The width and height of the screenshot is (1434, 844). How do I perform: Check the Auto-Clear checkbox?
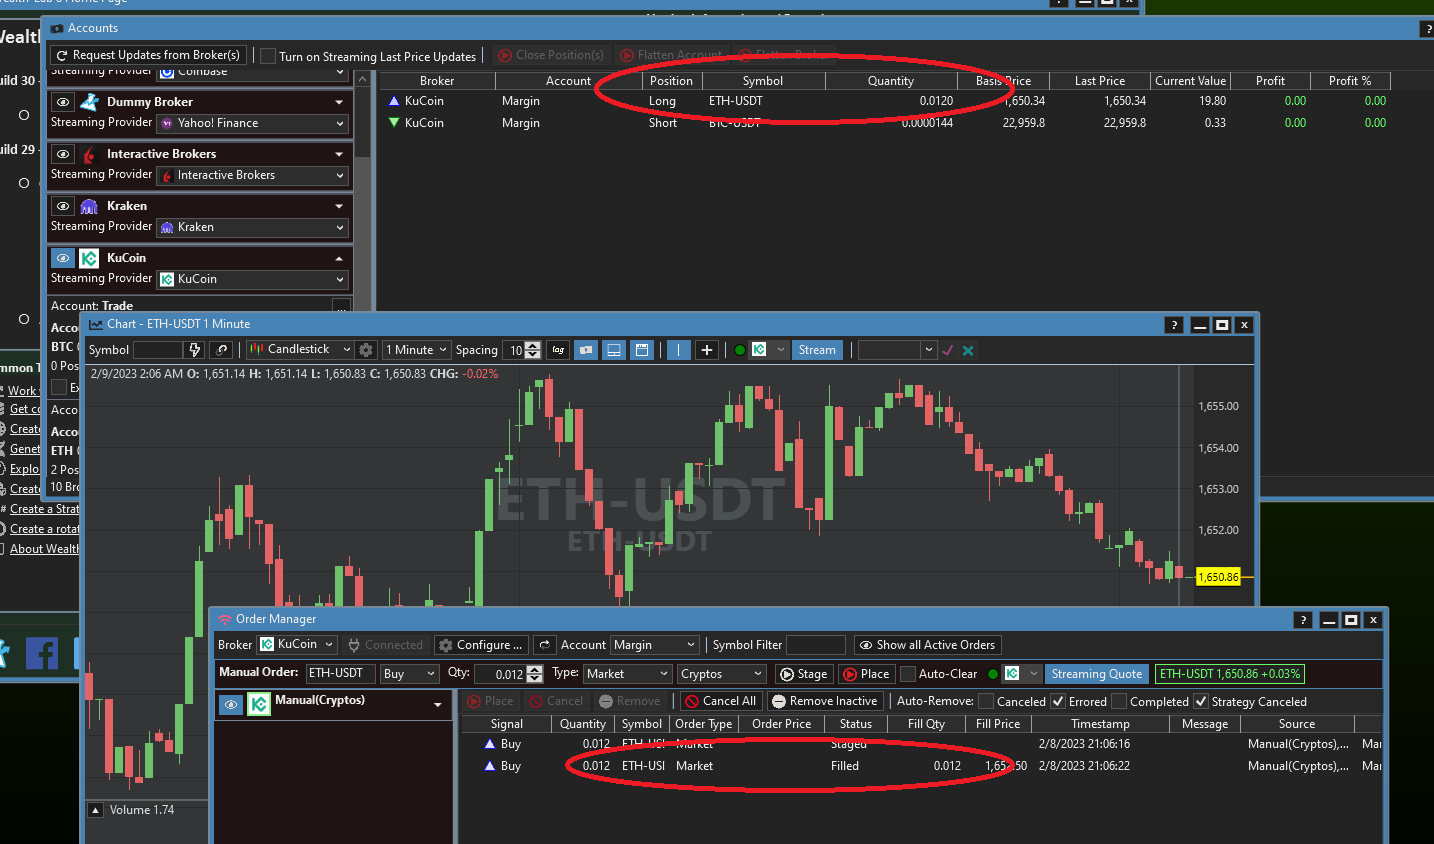(x=908, y=674)
